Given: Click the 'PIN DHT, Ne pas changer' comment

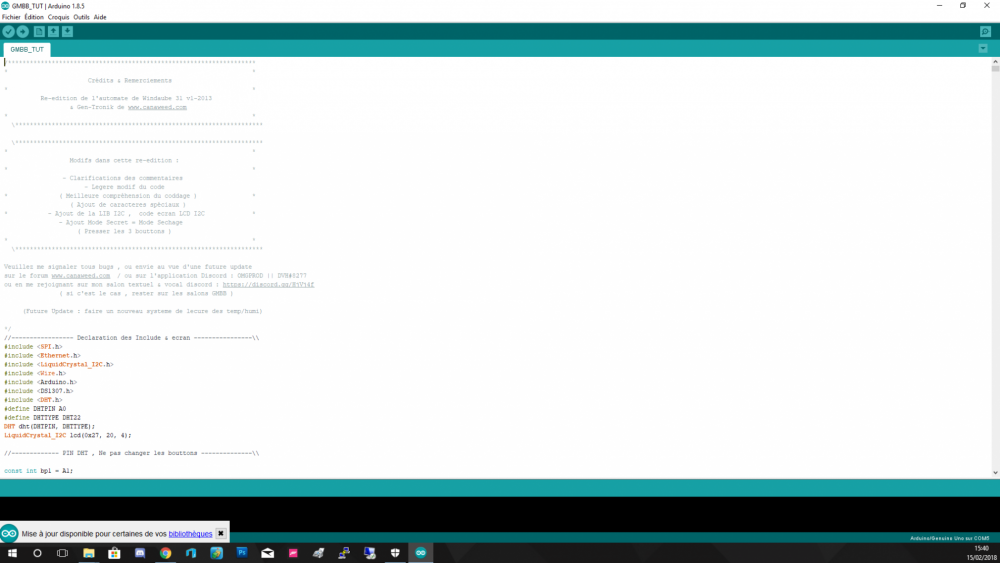Looking at the screenshot, I should (x=131, y=453).
